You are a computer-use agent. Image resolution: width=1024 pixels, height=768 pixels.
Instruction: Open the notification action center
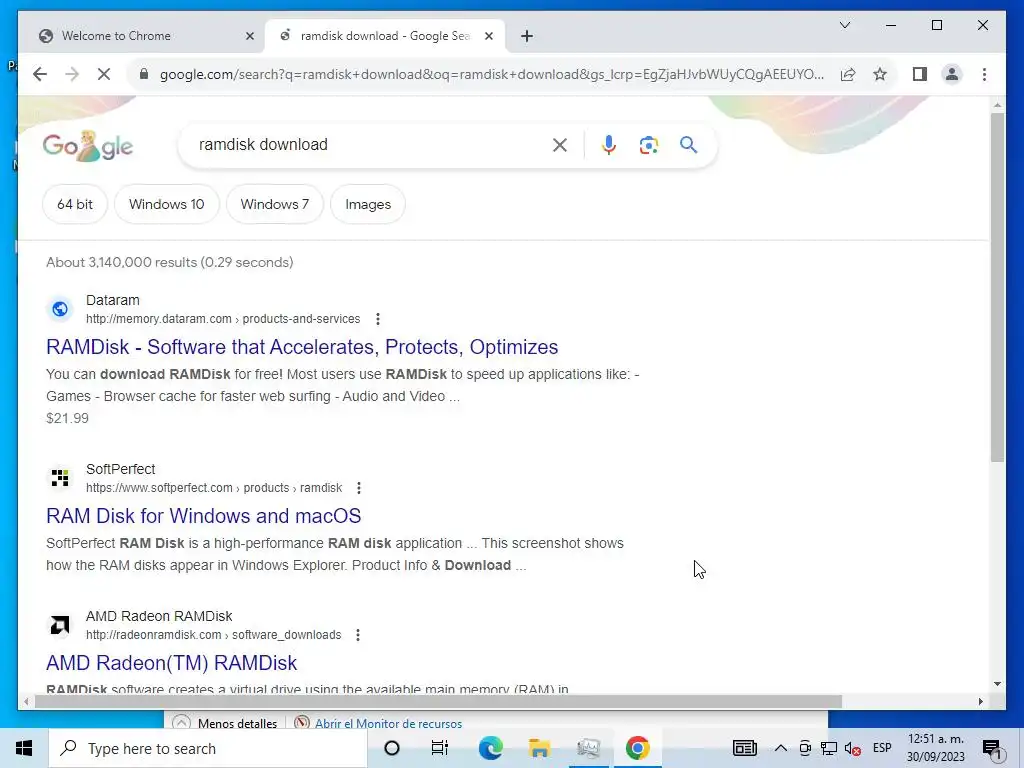993,749
